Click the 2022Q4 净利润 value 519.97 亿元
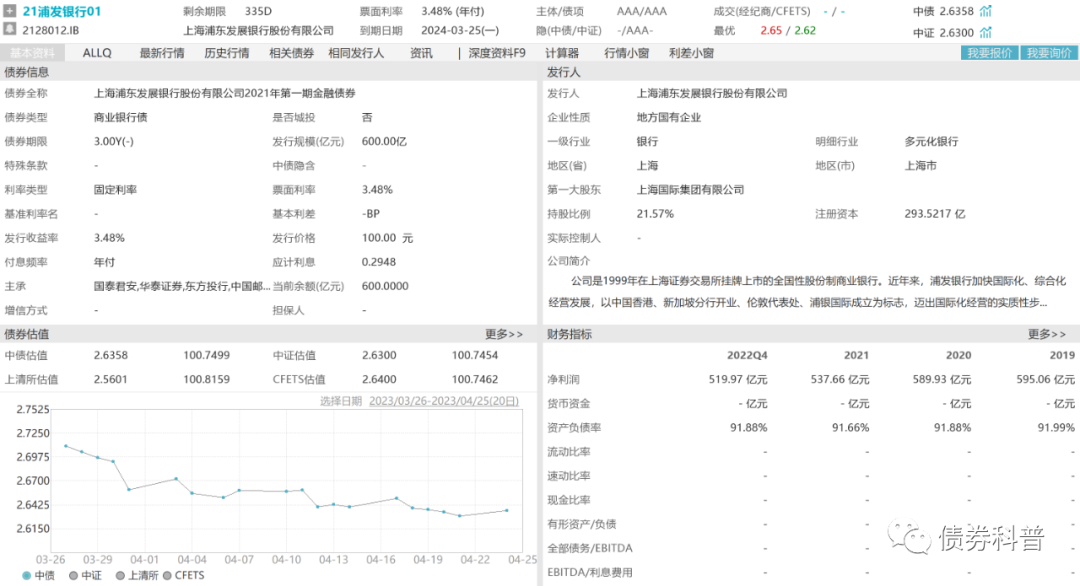 point(738,379)
